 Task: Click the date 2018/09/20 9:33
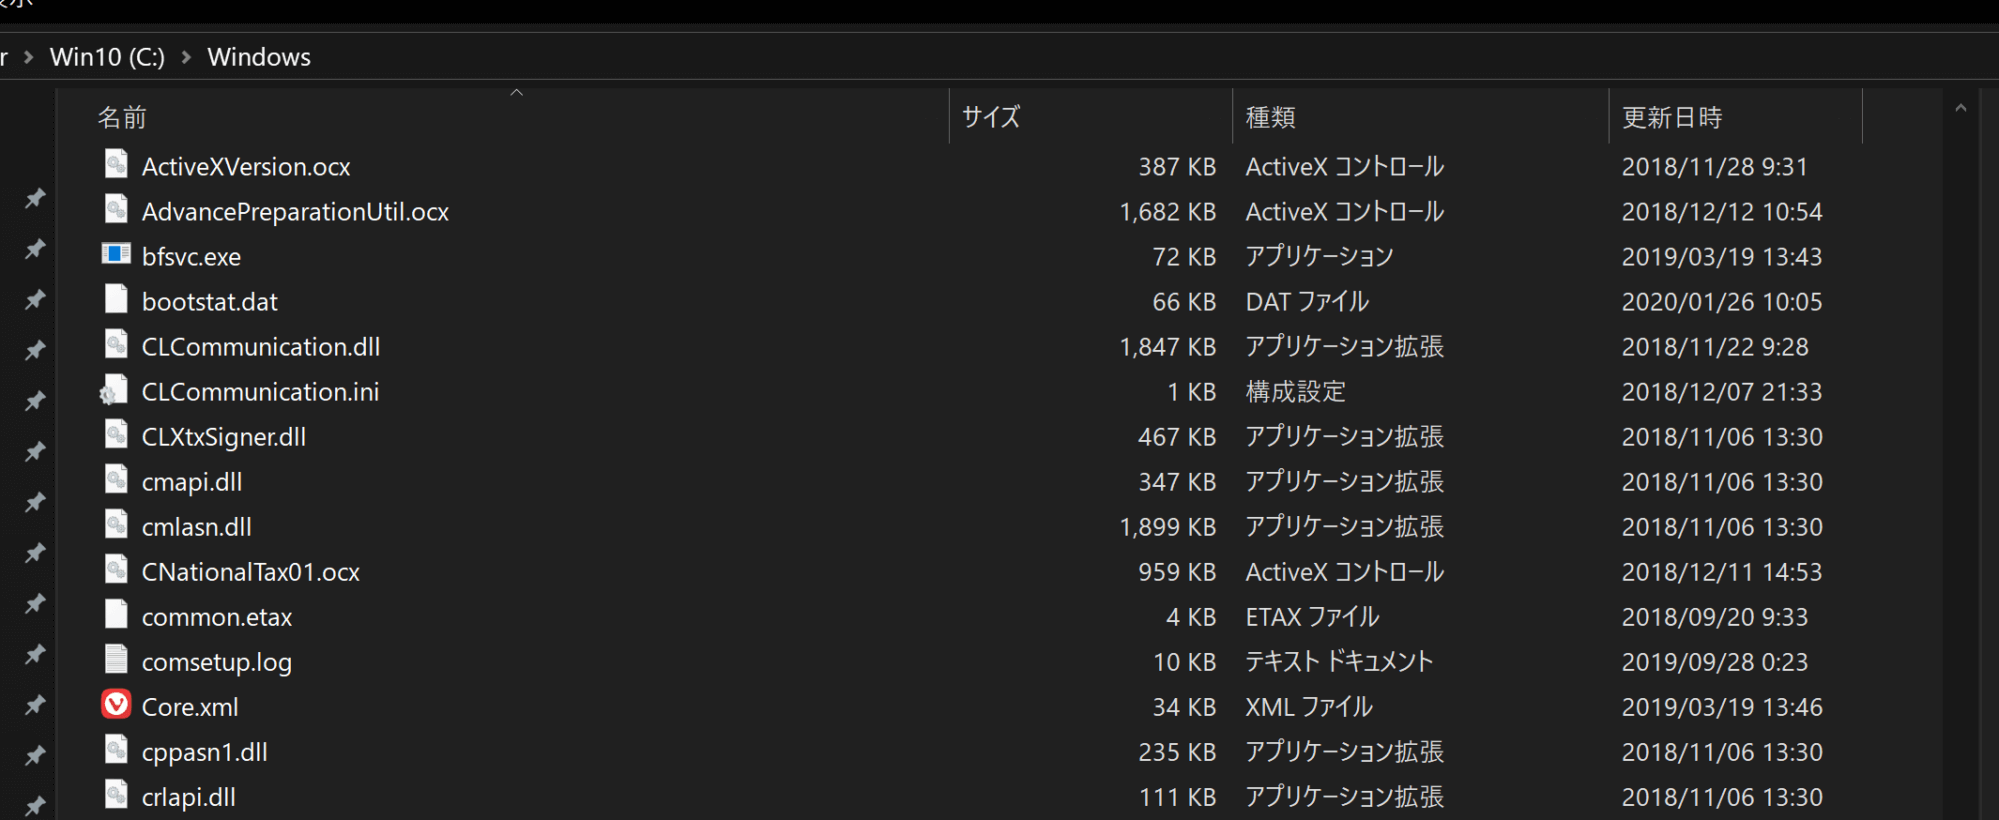point(1714,617)
